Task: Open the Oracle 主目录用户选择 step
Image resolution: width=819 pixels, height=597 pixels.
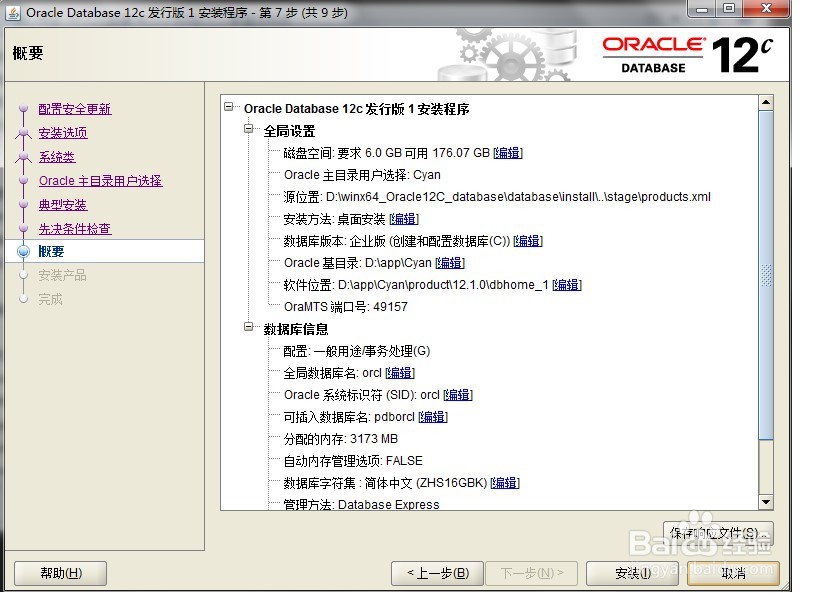Action: coord(100,181)
